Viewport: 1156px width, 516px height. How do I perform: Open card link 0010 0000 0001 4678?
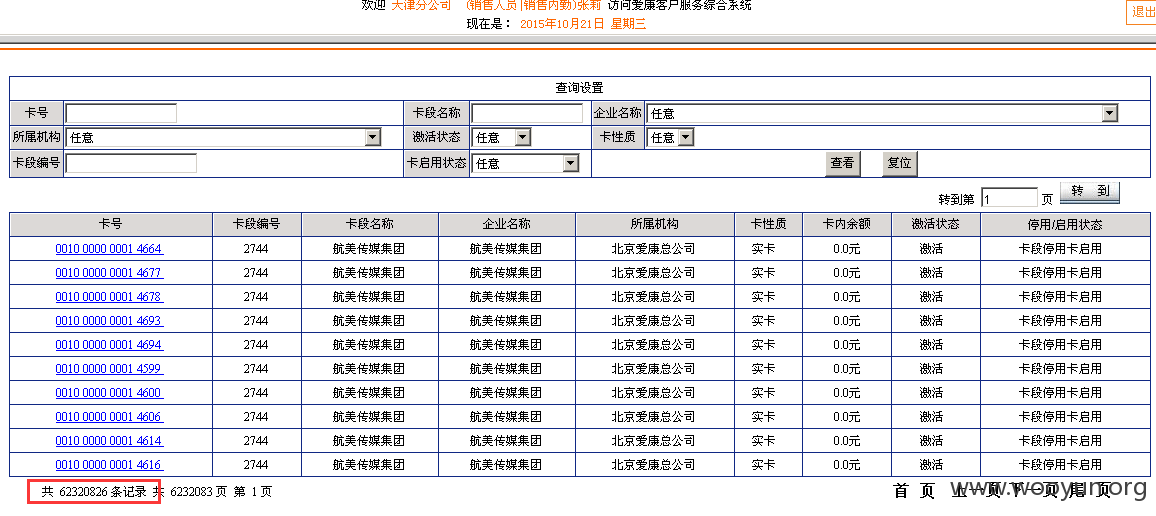pyautogui.click(x=109, y=296)
